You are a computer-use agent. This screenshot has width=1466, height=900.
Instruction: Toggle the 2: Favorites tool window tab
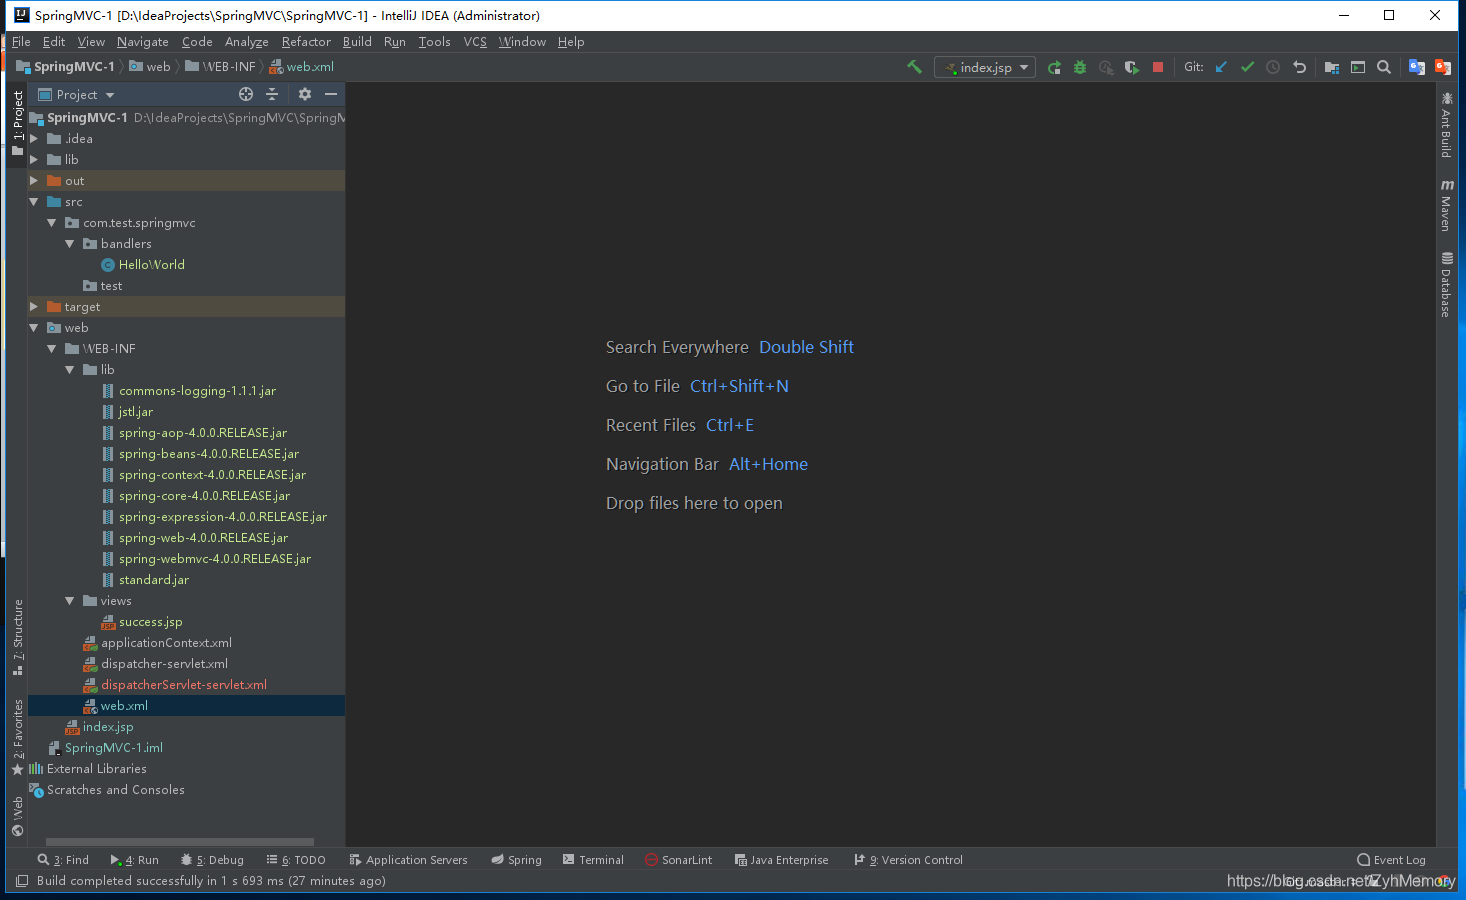[x=17, y=737]
